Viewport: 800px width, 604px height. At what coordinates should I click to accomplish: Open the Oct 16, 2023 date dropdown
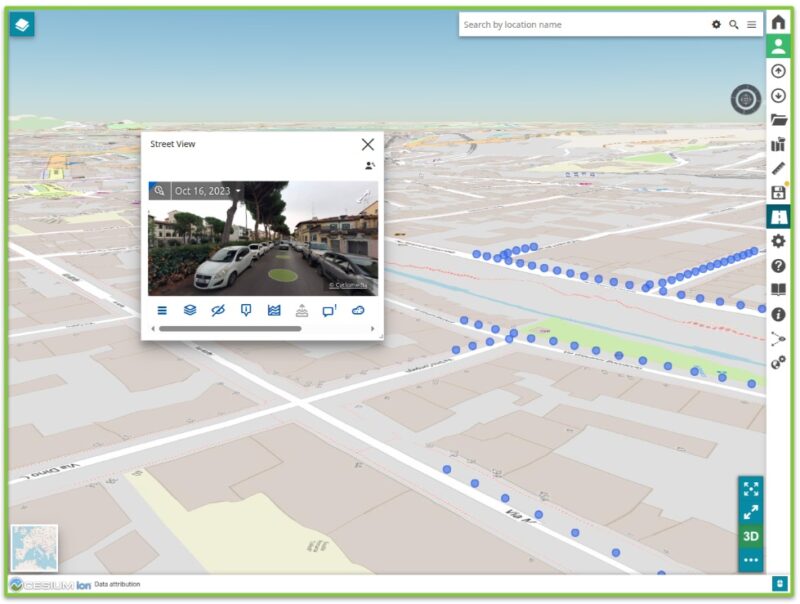coord(207,191)
